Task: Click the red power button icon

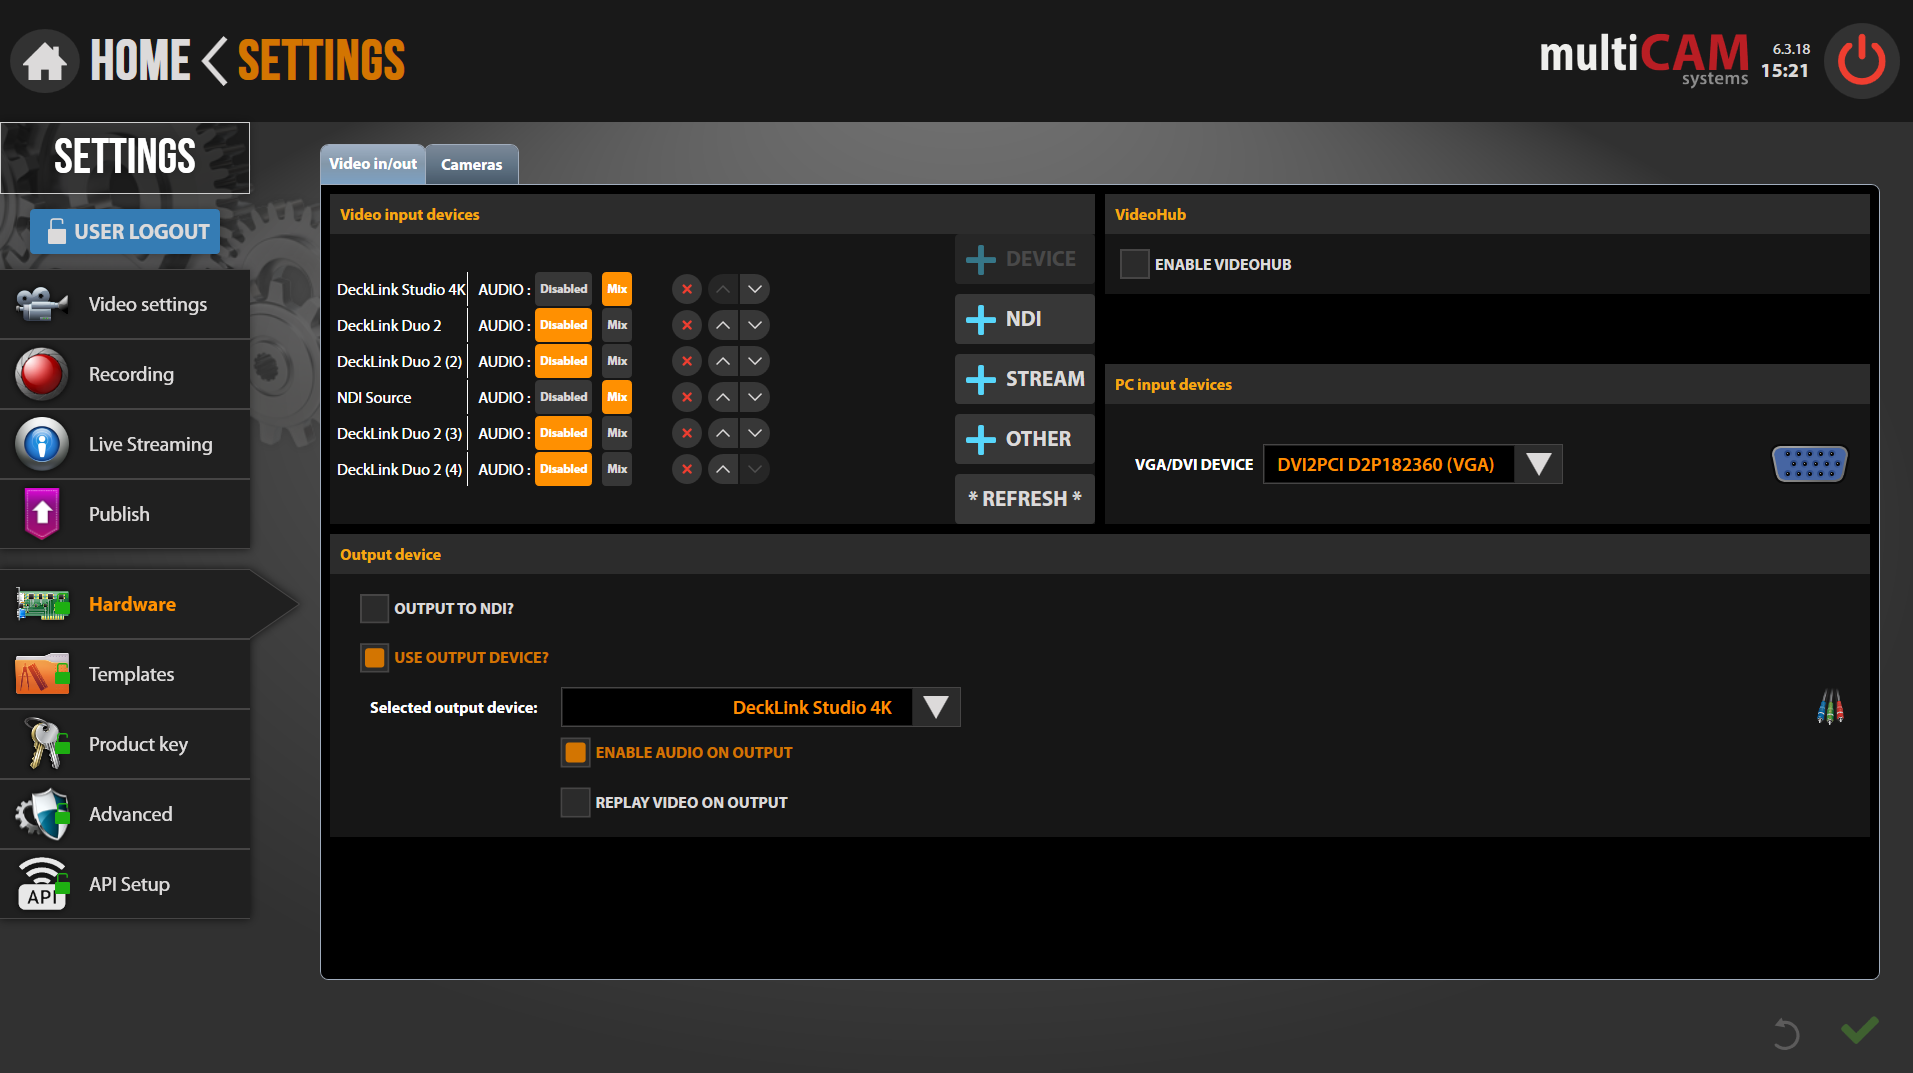Action: point(1861,61)
